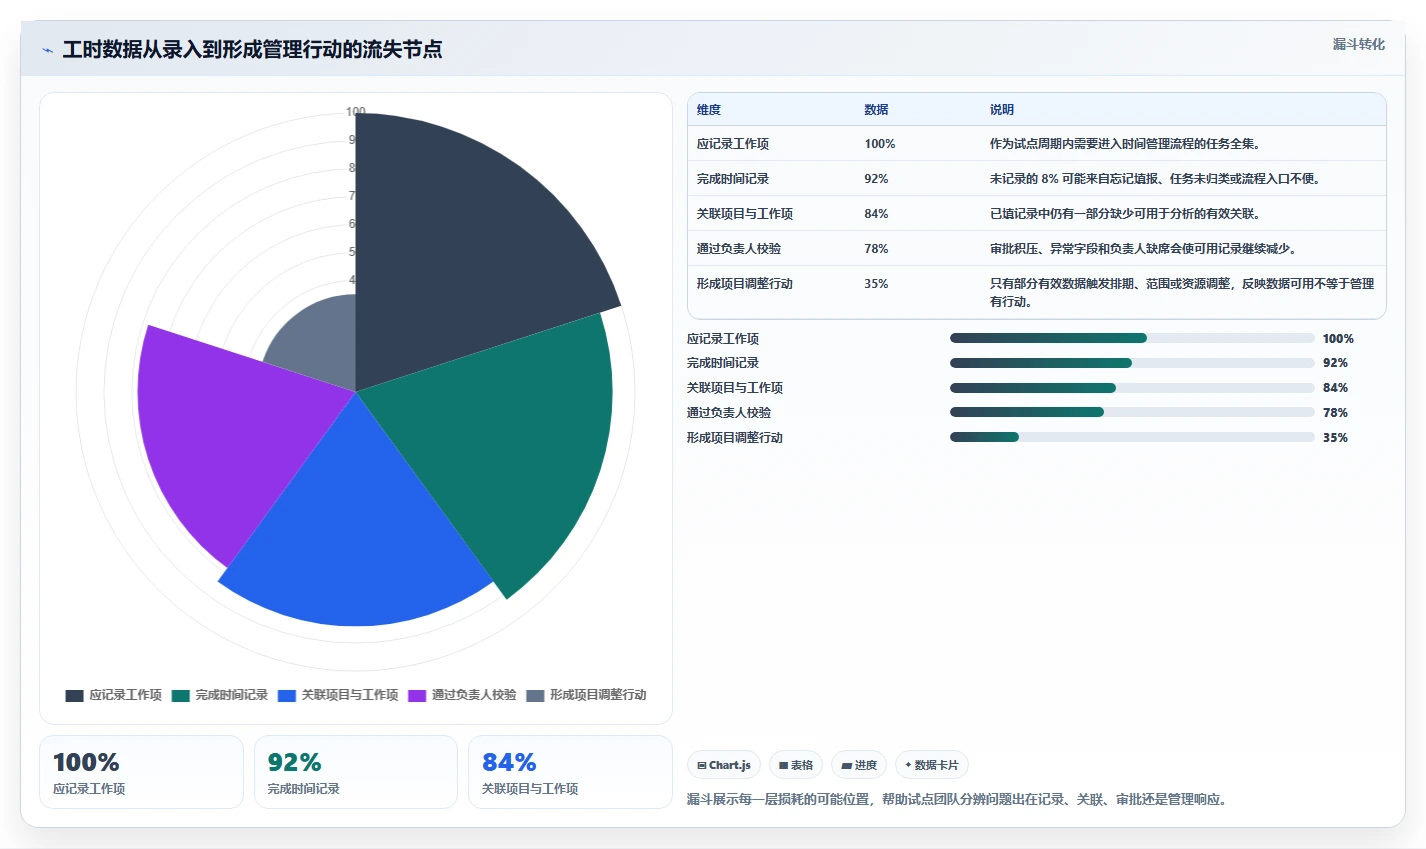Click the 100% value in the table
This screenshot has height=849, width=1426.
pyautogui.click(x=880, y=144)
